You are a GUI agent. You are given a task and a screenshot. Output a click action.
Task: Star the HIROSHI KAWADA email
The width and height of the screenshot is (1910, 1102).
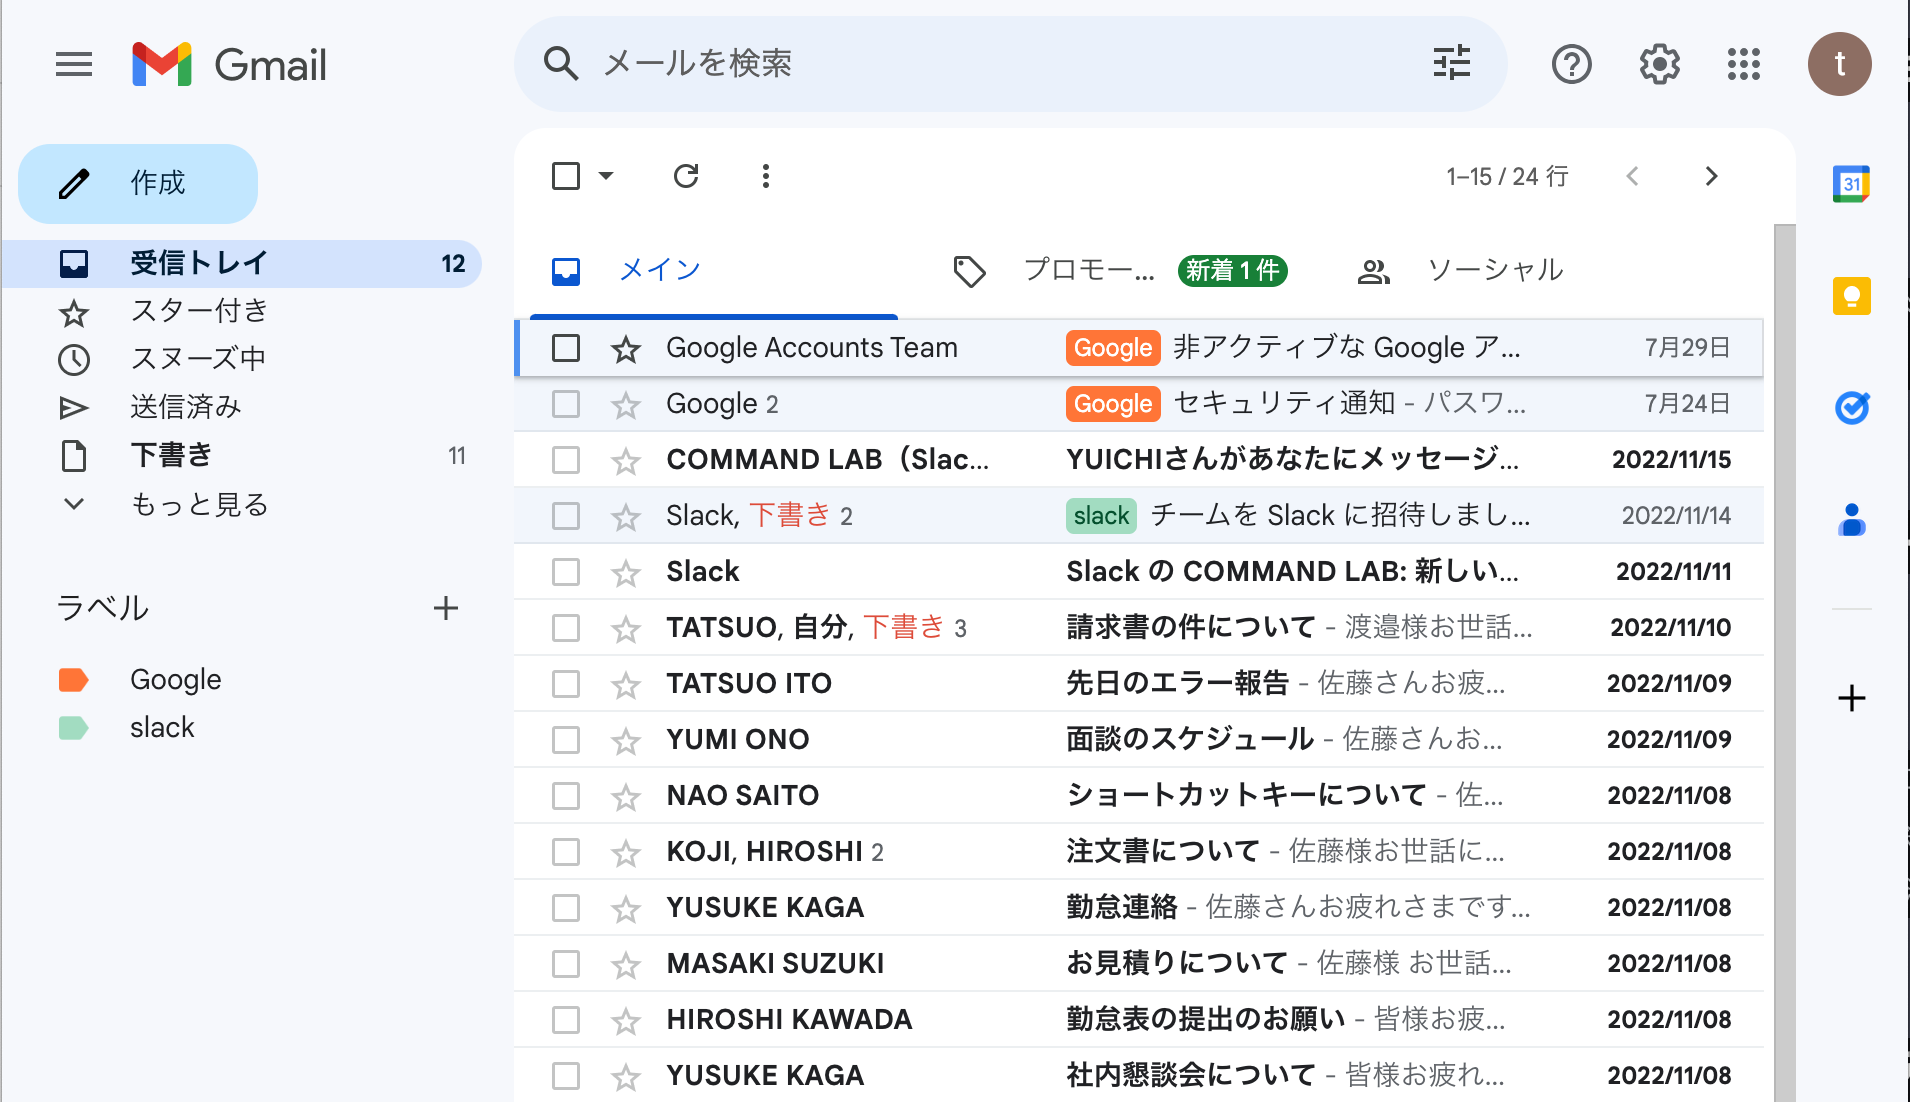[x=626, y=1020]
